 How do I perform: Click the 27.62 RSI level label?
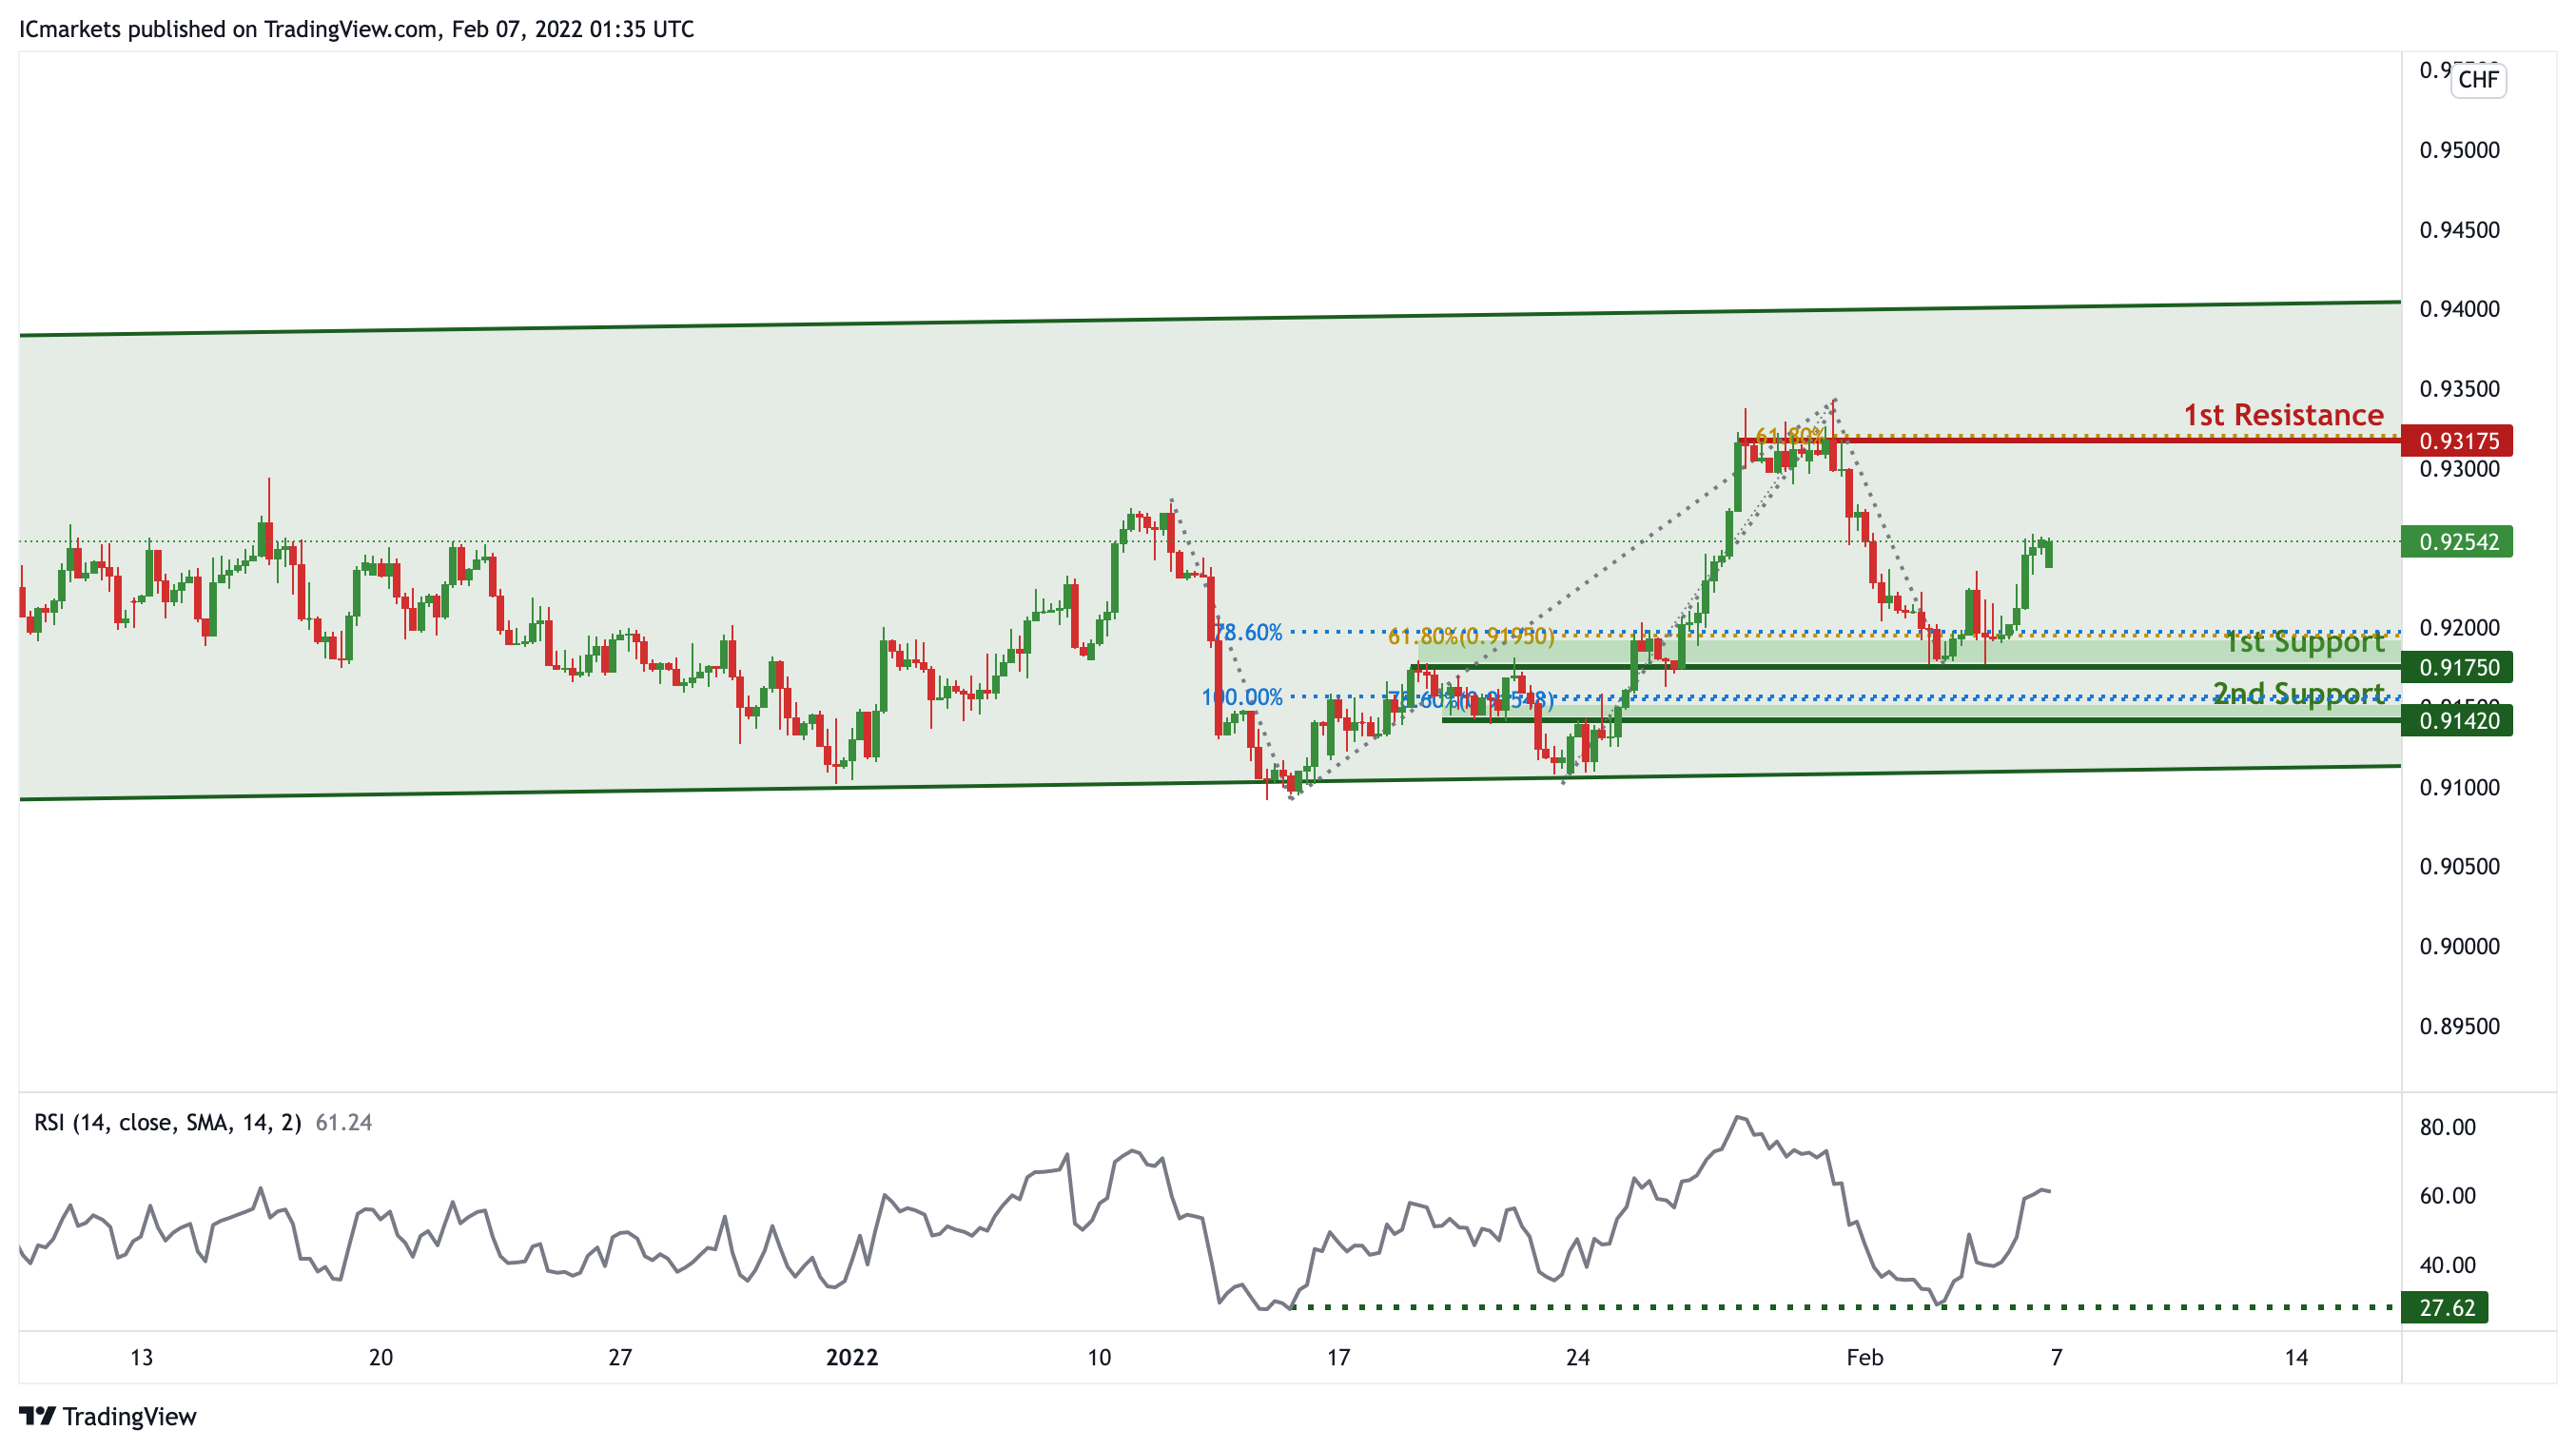(2445, 1308)
